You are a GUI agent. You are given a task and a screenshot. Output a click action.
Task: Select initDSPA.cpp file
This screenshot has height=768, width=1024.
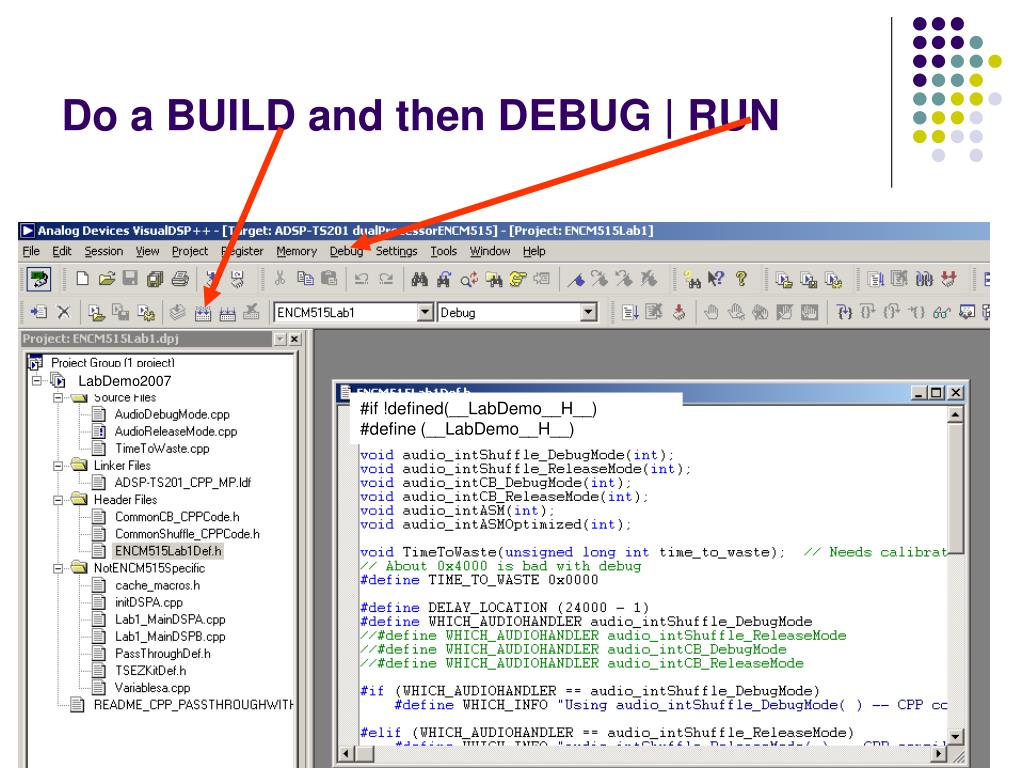tap(149, 603)
